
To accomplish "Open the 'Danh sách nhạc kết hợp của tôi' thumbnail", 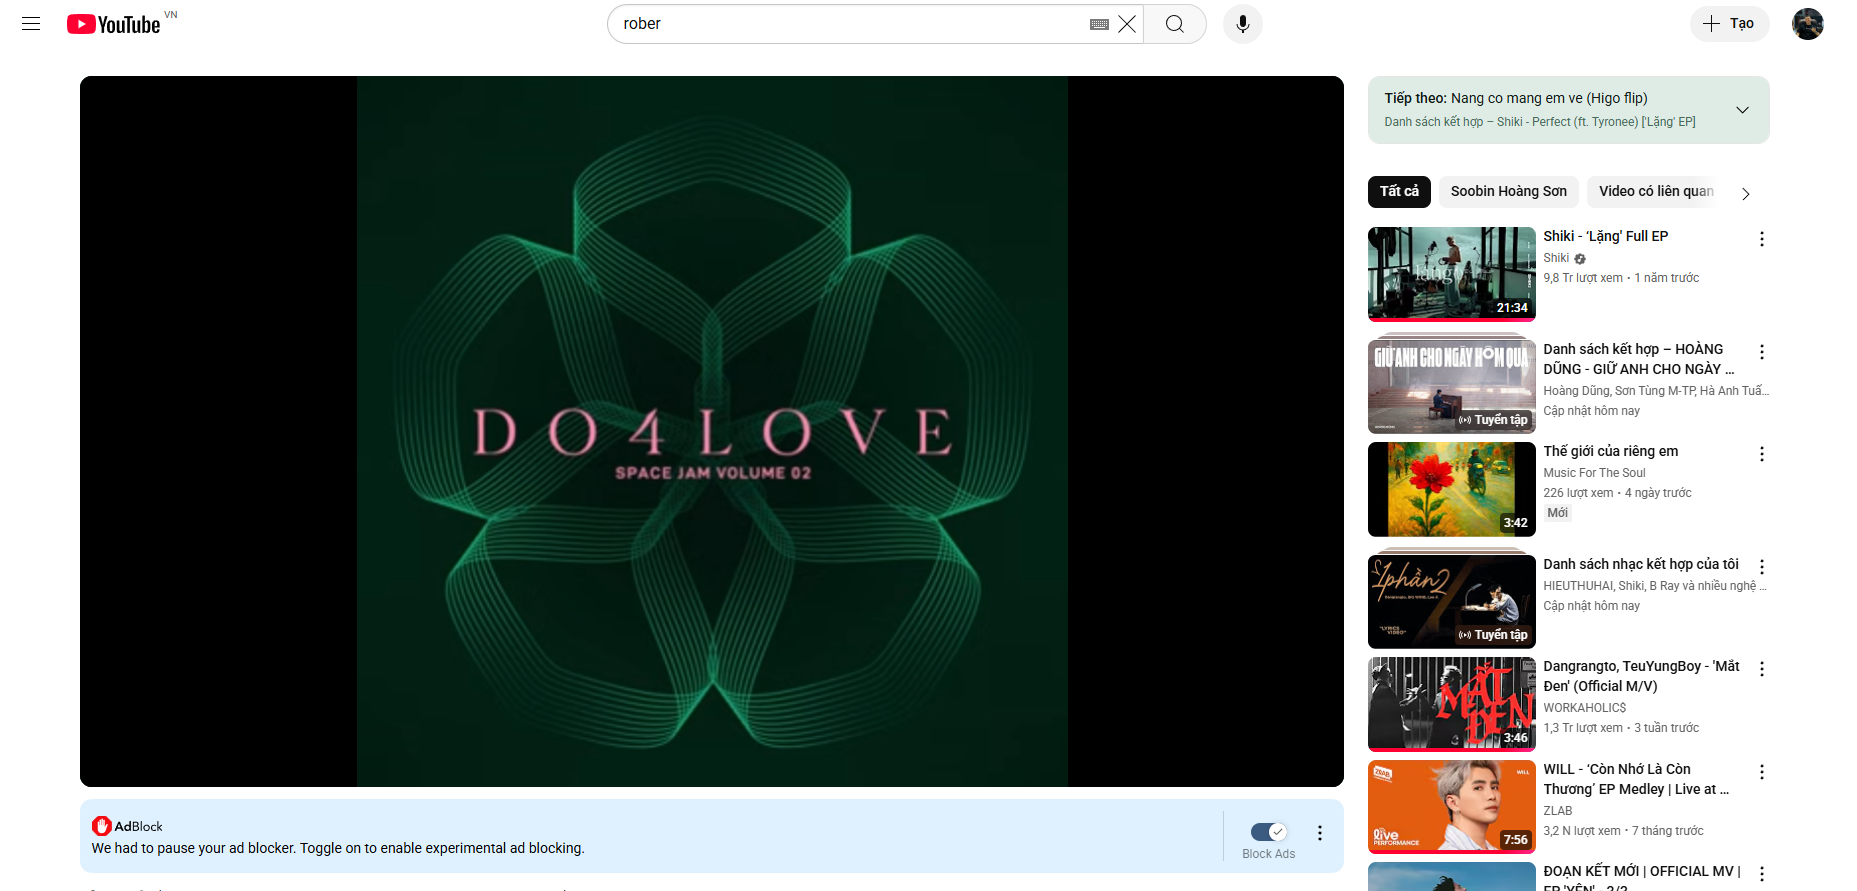I will [1452, 601].
